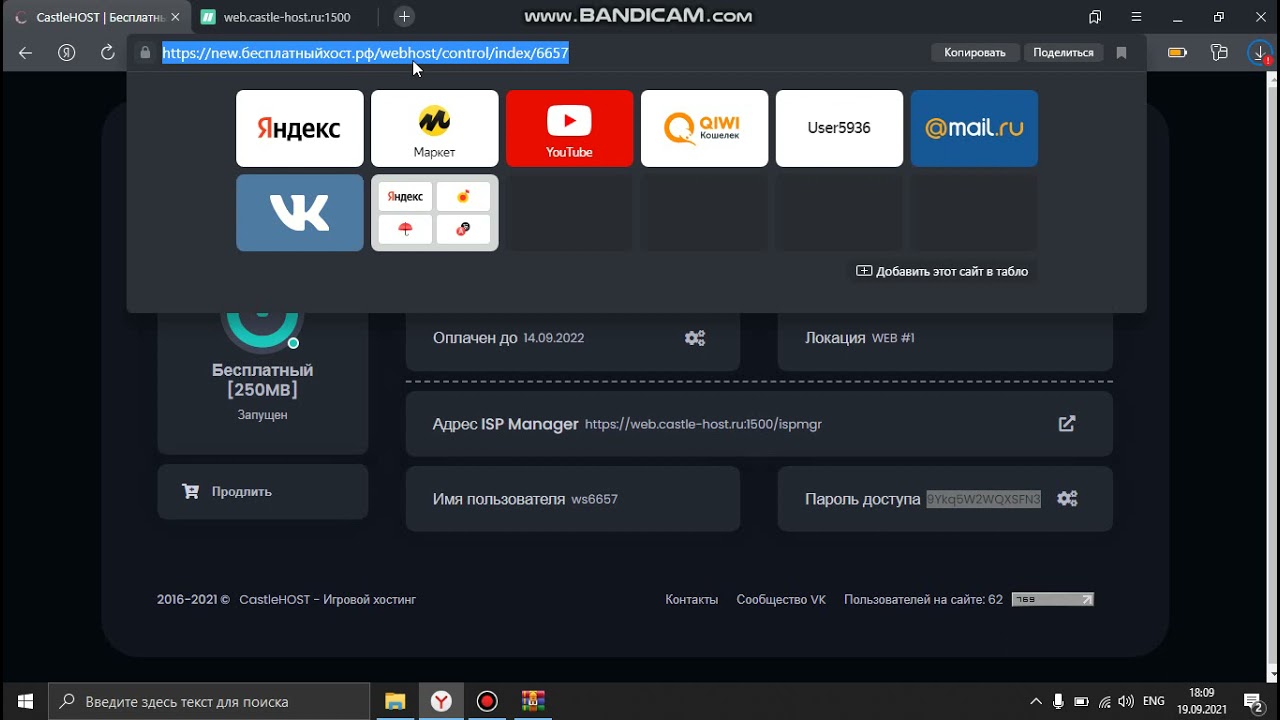Click the Копировать button
This screenshot has height=720, width=1280.
point(974,53)
